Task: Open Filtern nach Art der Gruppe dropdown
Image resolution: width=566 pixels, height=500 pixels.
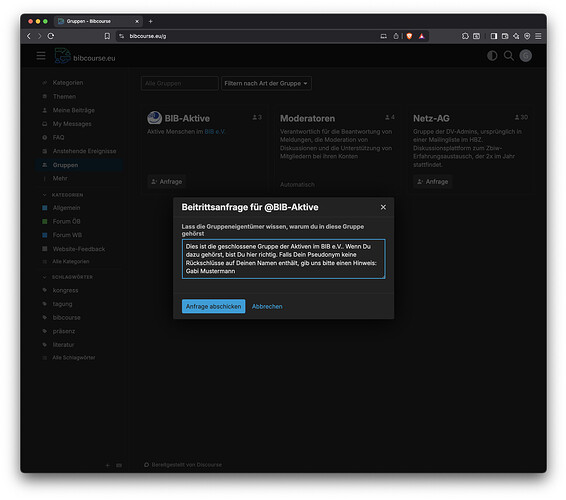Action: click(266, 83)
